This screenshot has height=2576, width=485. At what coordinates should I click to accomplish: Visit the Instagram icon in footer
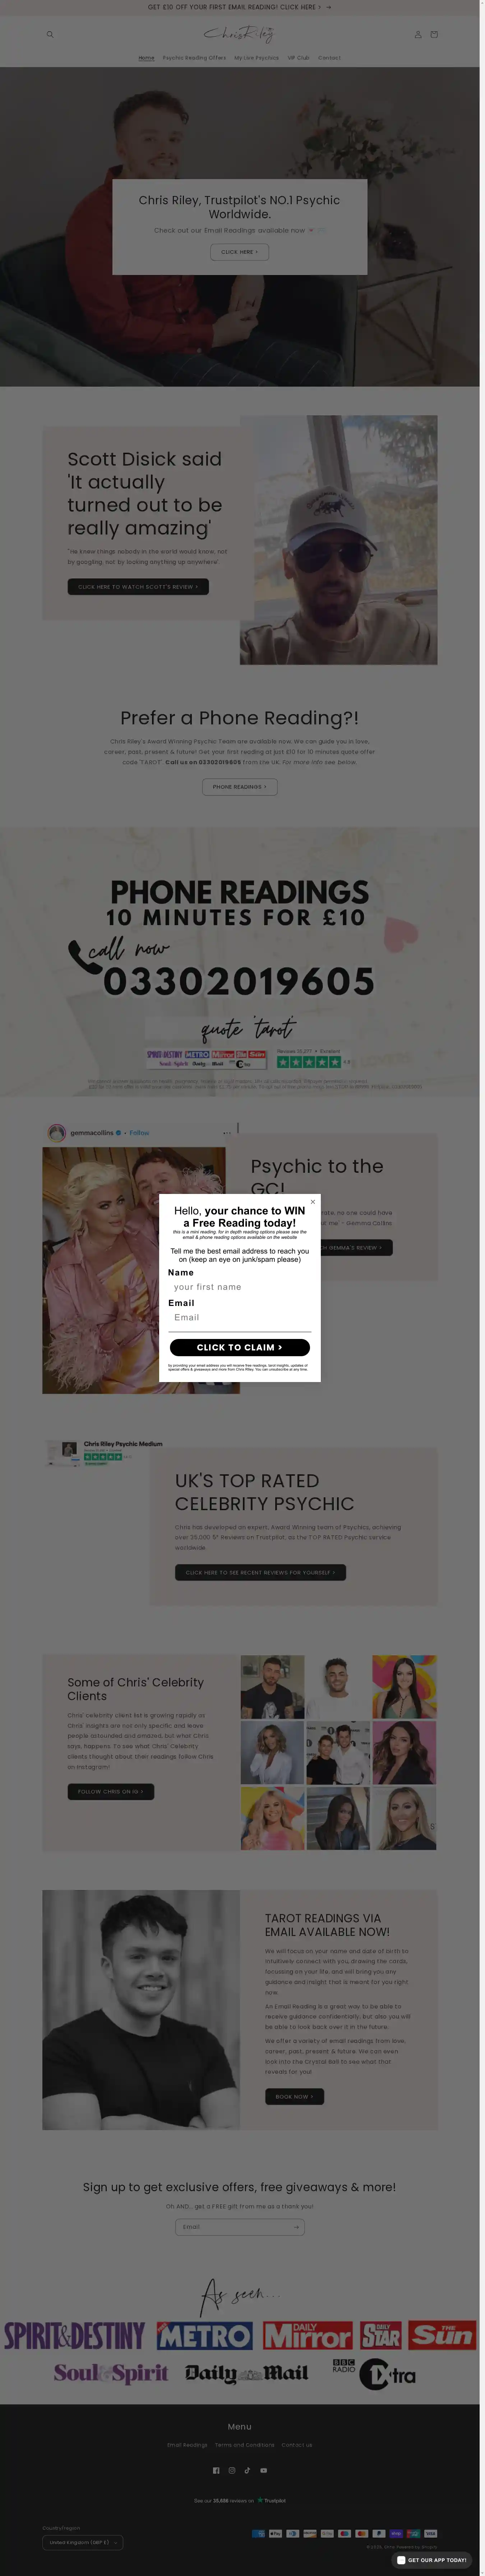232,2470
